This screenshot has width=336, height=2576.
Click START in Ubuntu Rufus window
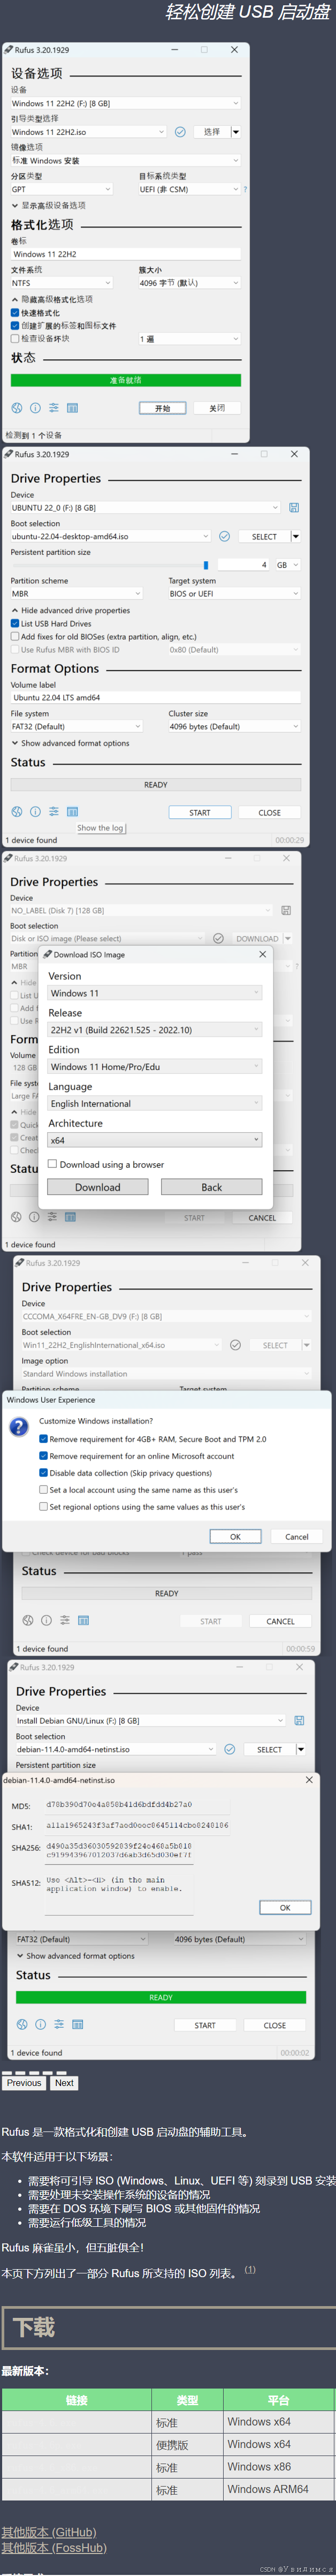(200, 812)
